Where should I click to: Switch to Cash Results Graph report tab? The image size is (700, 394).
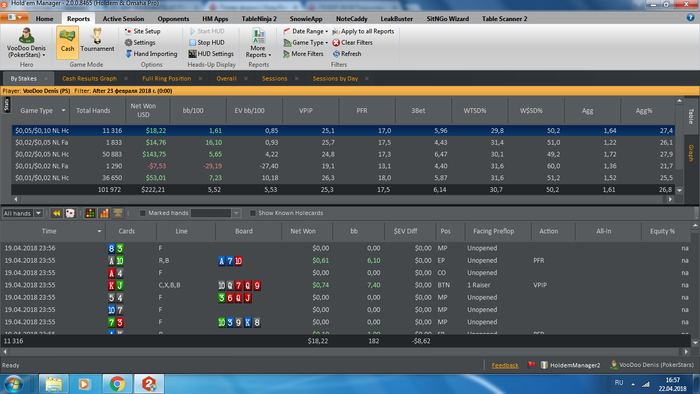pos(89,79)
